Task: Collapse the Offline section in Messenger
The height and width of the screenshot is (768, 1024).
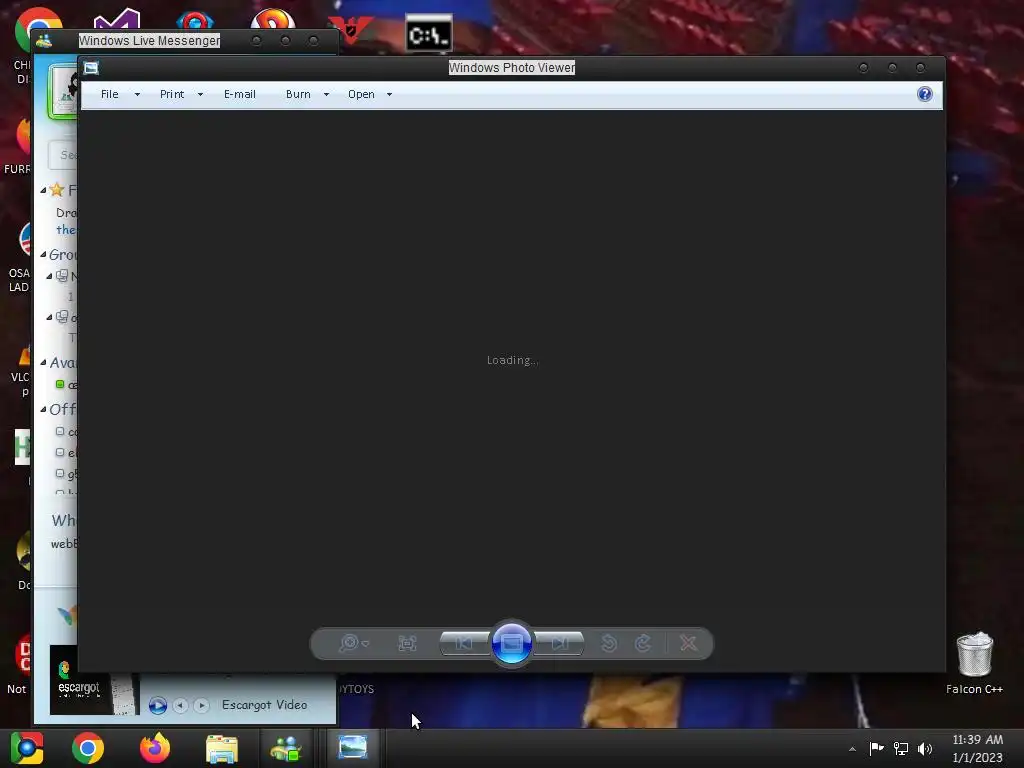Action: [x=43, y=409]
